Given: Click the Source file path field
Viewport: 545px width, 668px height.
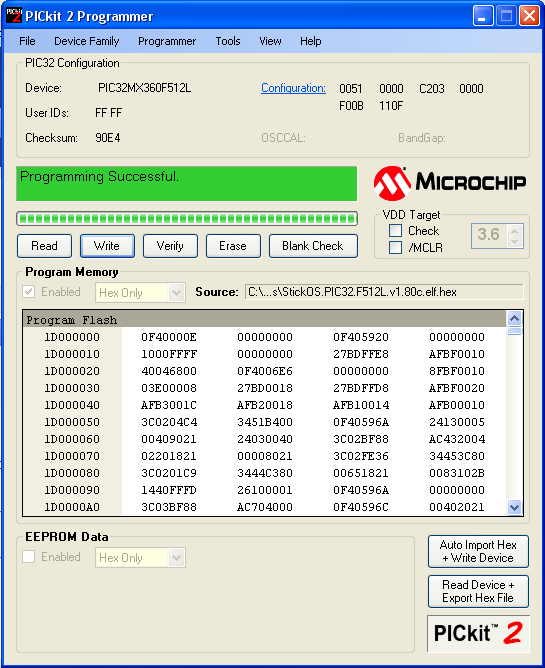Looking at the screenshot, I should pyautogui.click(x=384, y=292).
